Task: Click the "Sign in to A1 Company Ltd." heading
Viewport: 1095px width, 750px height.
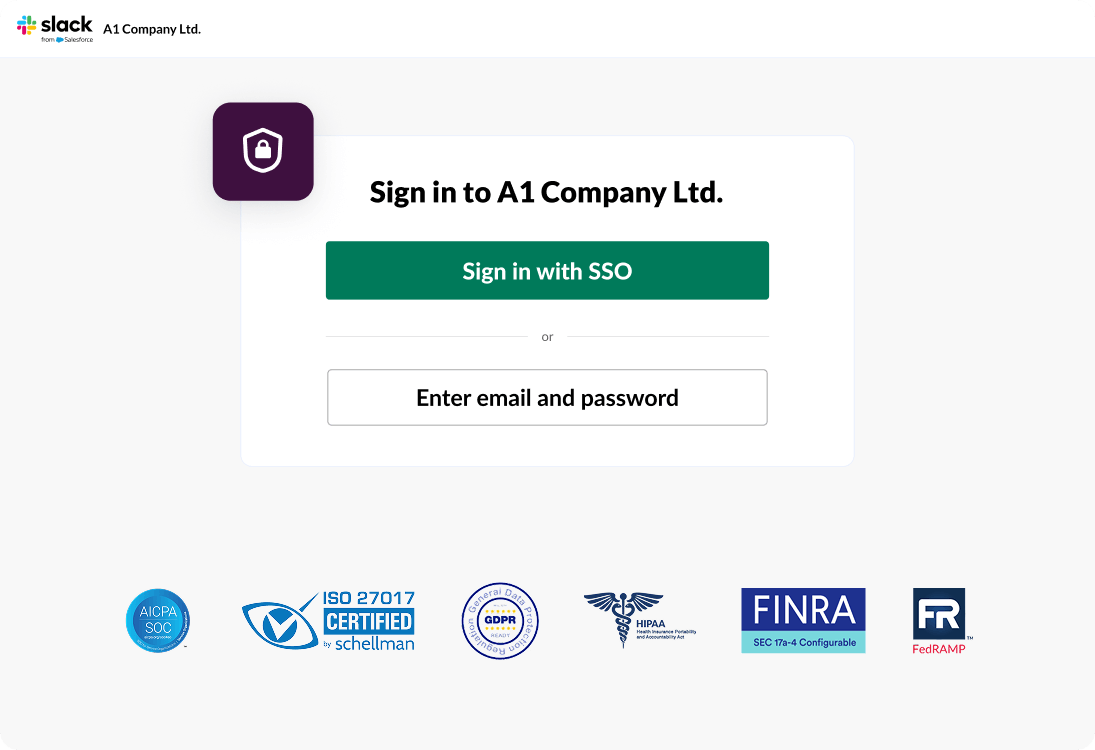Action: [546, 192]
